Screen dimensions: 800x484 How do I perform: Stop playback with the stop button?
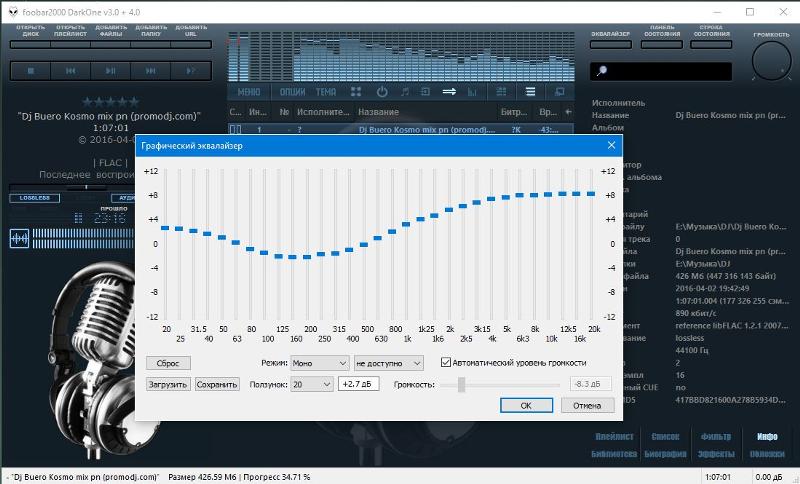(x=31, y=71)
